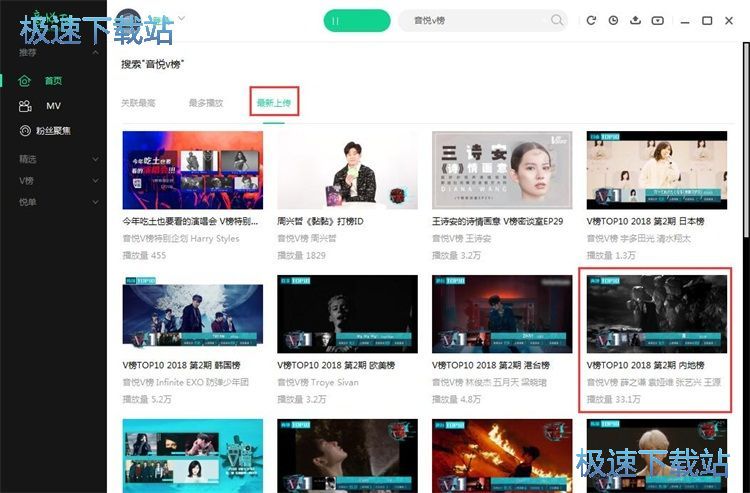
Task: Switch to 关联最高 tab
Action: 138,103
